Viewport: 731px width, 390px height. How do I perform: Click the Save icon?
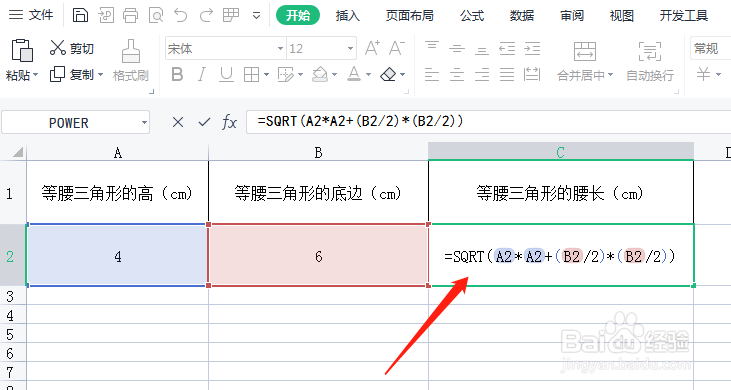coord(80,15)
